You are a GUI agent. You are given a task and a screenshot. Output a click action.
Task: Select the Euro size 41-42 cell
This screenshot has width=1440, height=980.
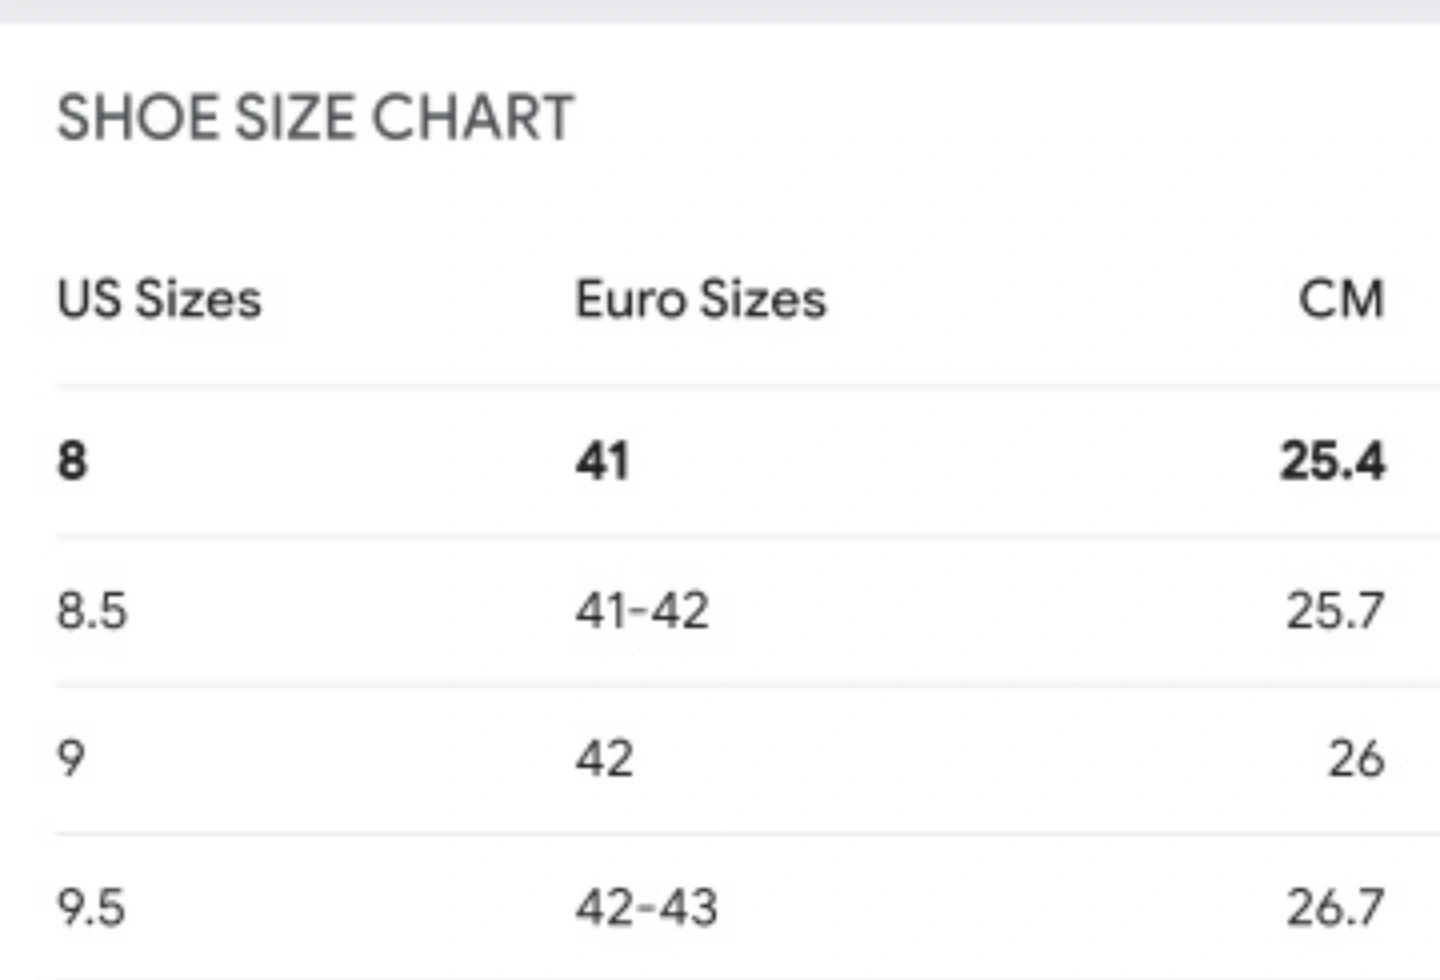tap(642, 610)
